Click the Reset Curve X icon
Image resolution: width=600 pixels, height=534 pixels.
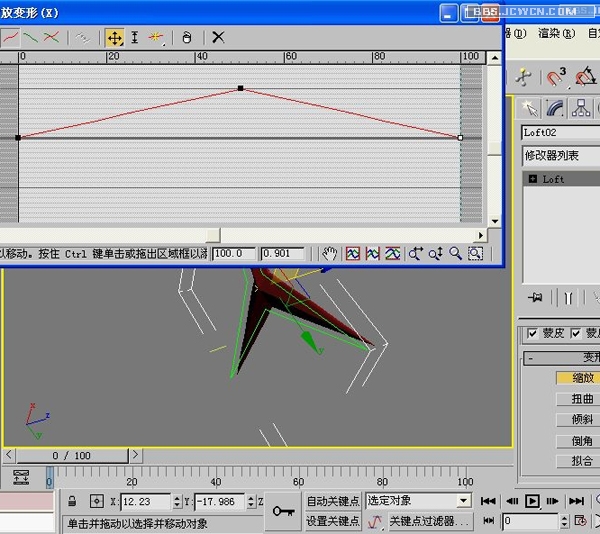[218, 37]
